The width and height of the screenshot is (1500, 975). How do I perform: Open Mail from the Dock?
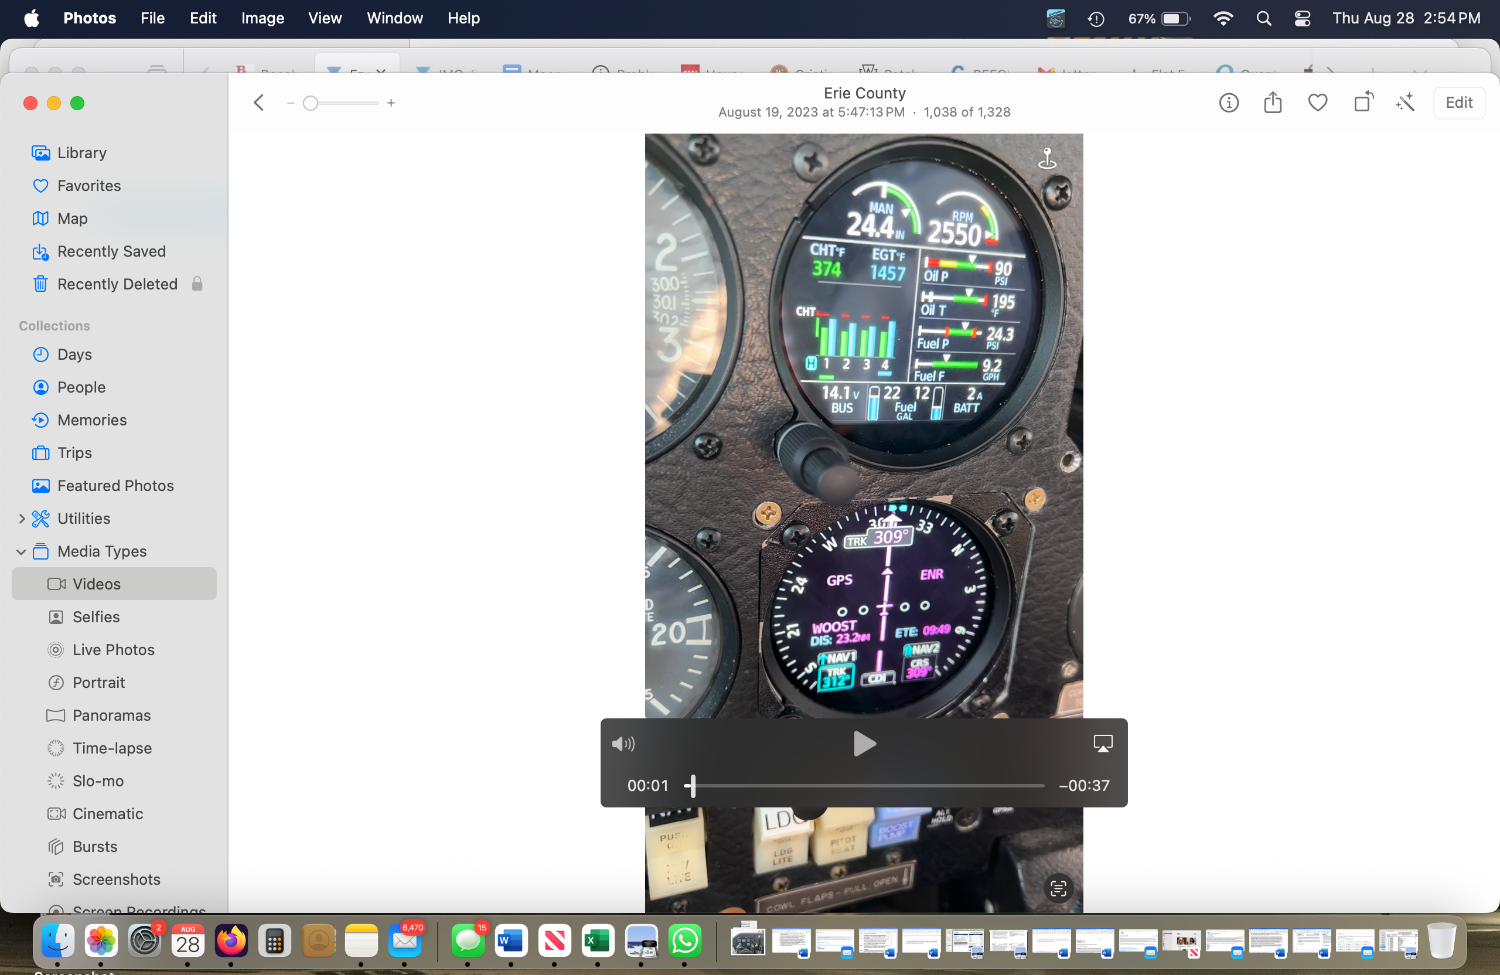pyautogui.click(x=405, y=941)
